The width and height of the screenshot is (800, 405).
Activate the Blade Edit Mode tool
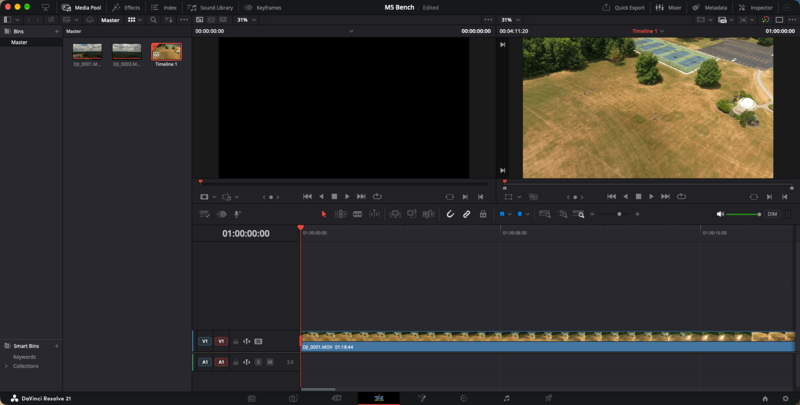(x=358, y=214)
